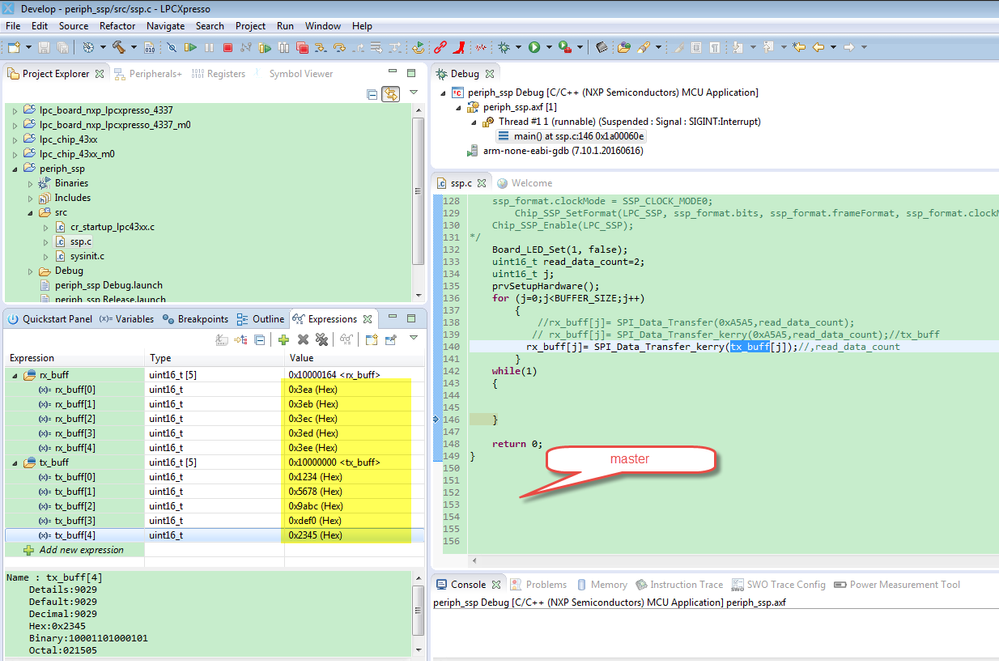Click the green Resume debug icon
The image size is (999, 661).
(x=190, y=47)
